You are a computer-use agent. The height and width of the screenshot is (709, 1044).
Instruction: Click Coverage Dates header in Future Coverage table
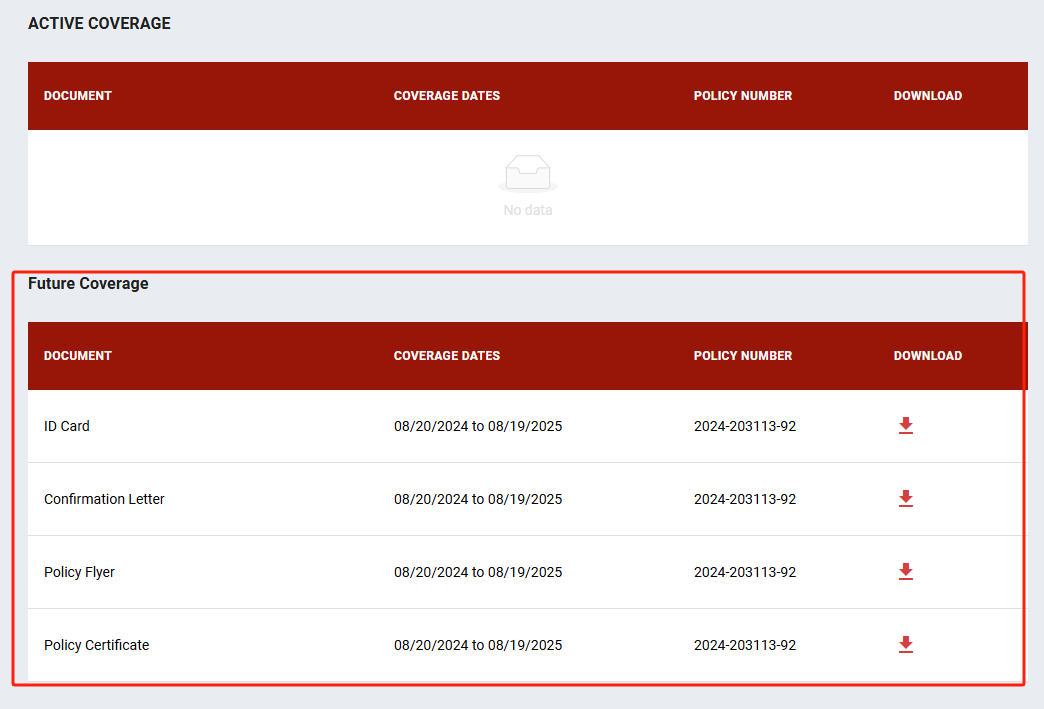coord(447,356)
